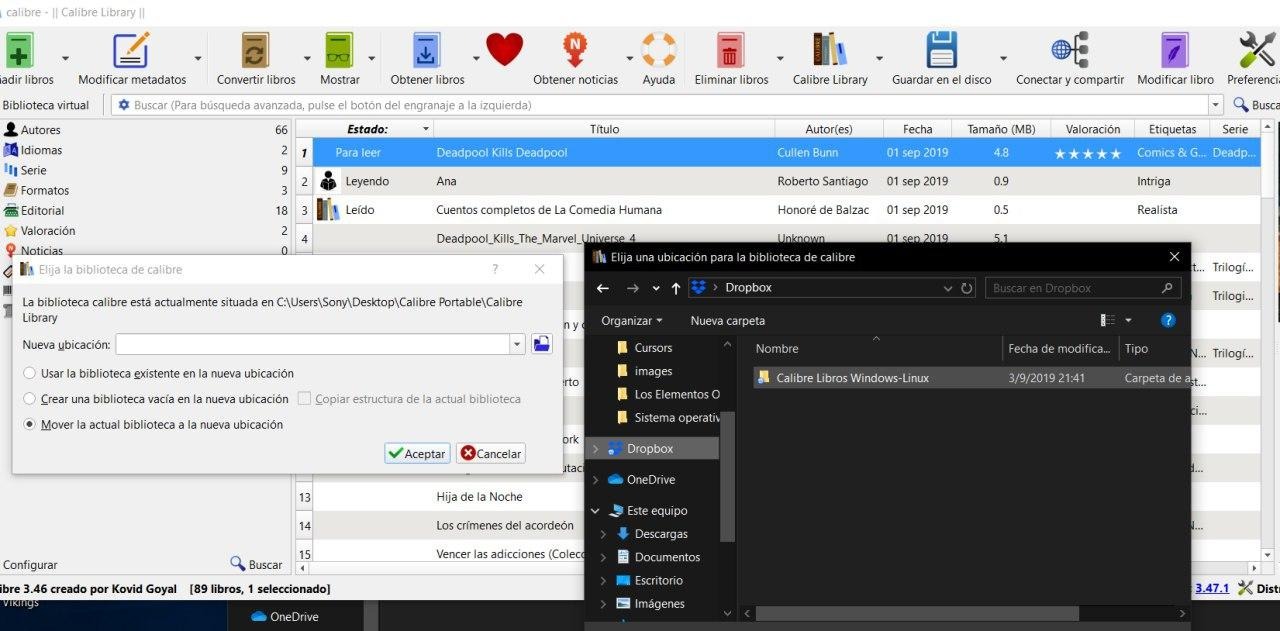The width and height of the screenshot is (1280, 631).
Task: Click into the Nueva ubicación input field
Action: click(x=312, y=344)
